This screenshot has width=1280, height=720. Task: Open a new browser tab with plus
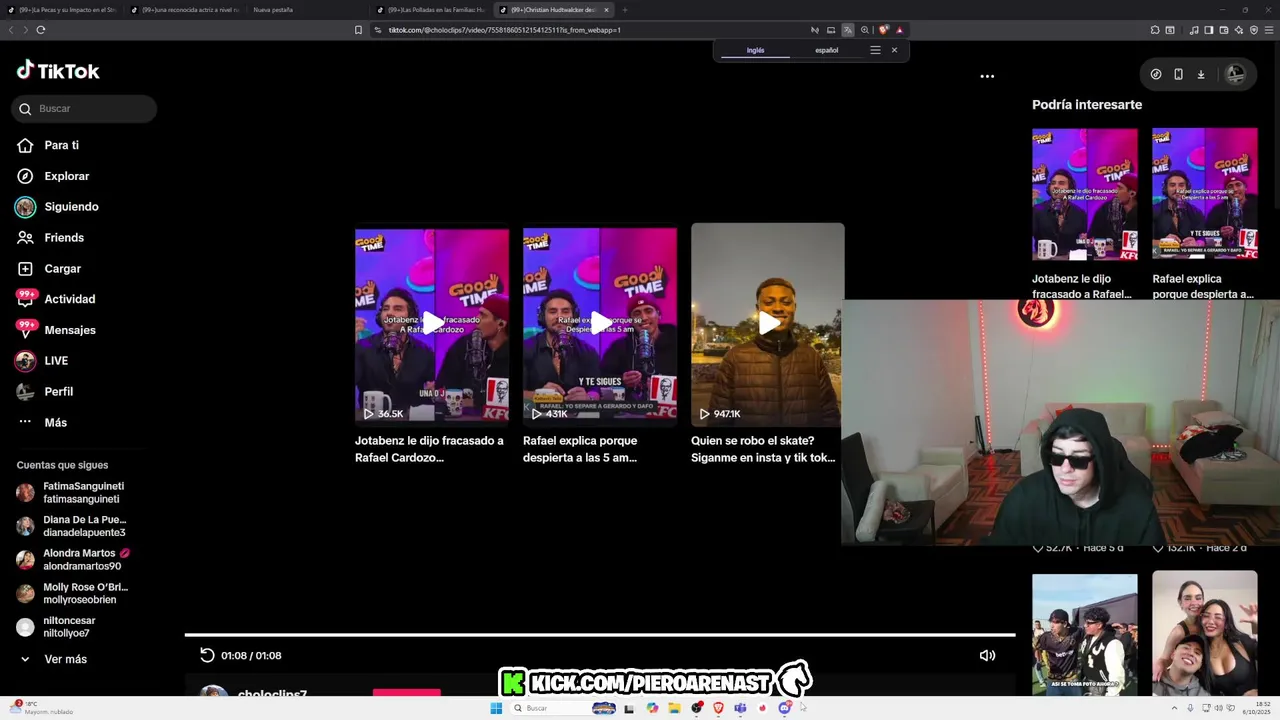point(625,10)
